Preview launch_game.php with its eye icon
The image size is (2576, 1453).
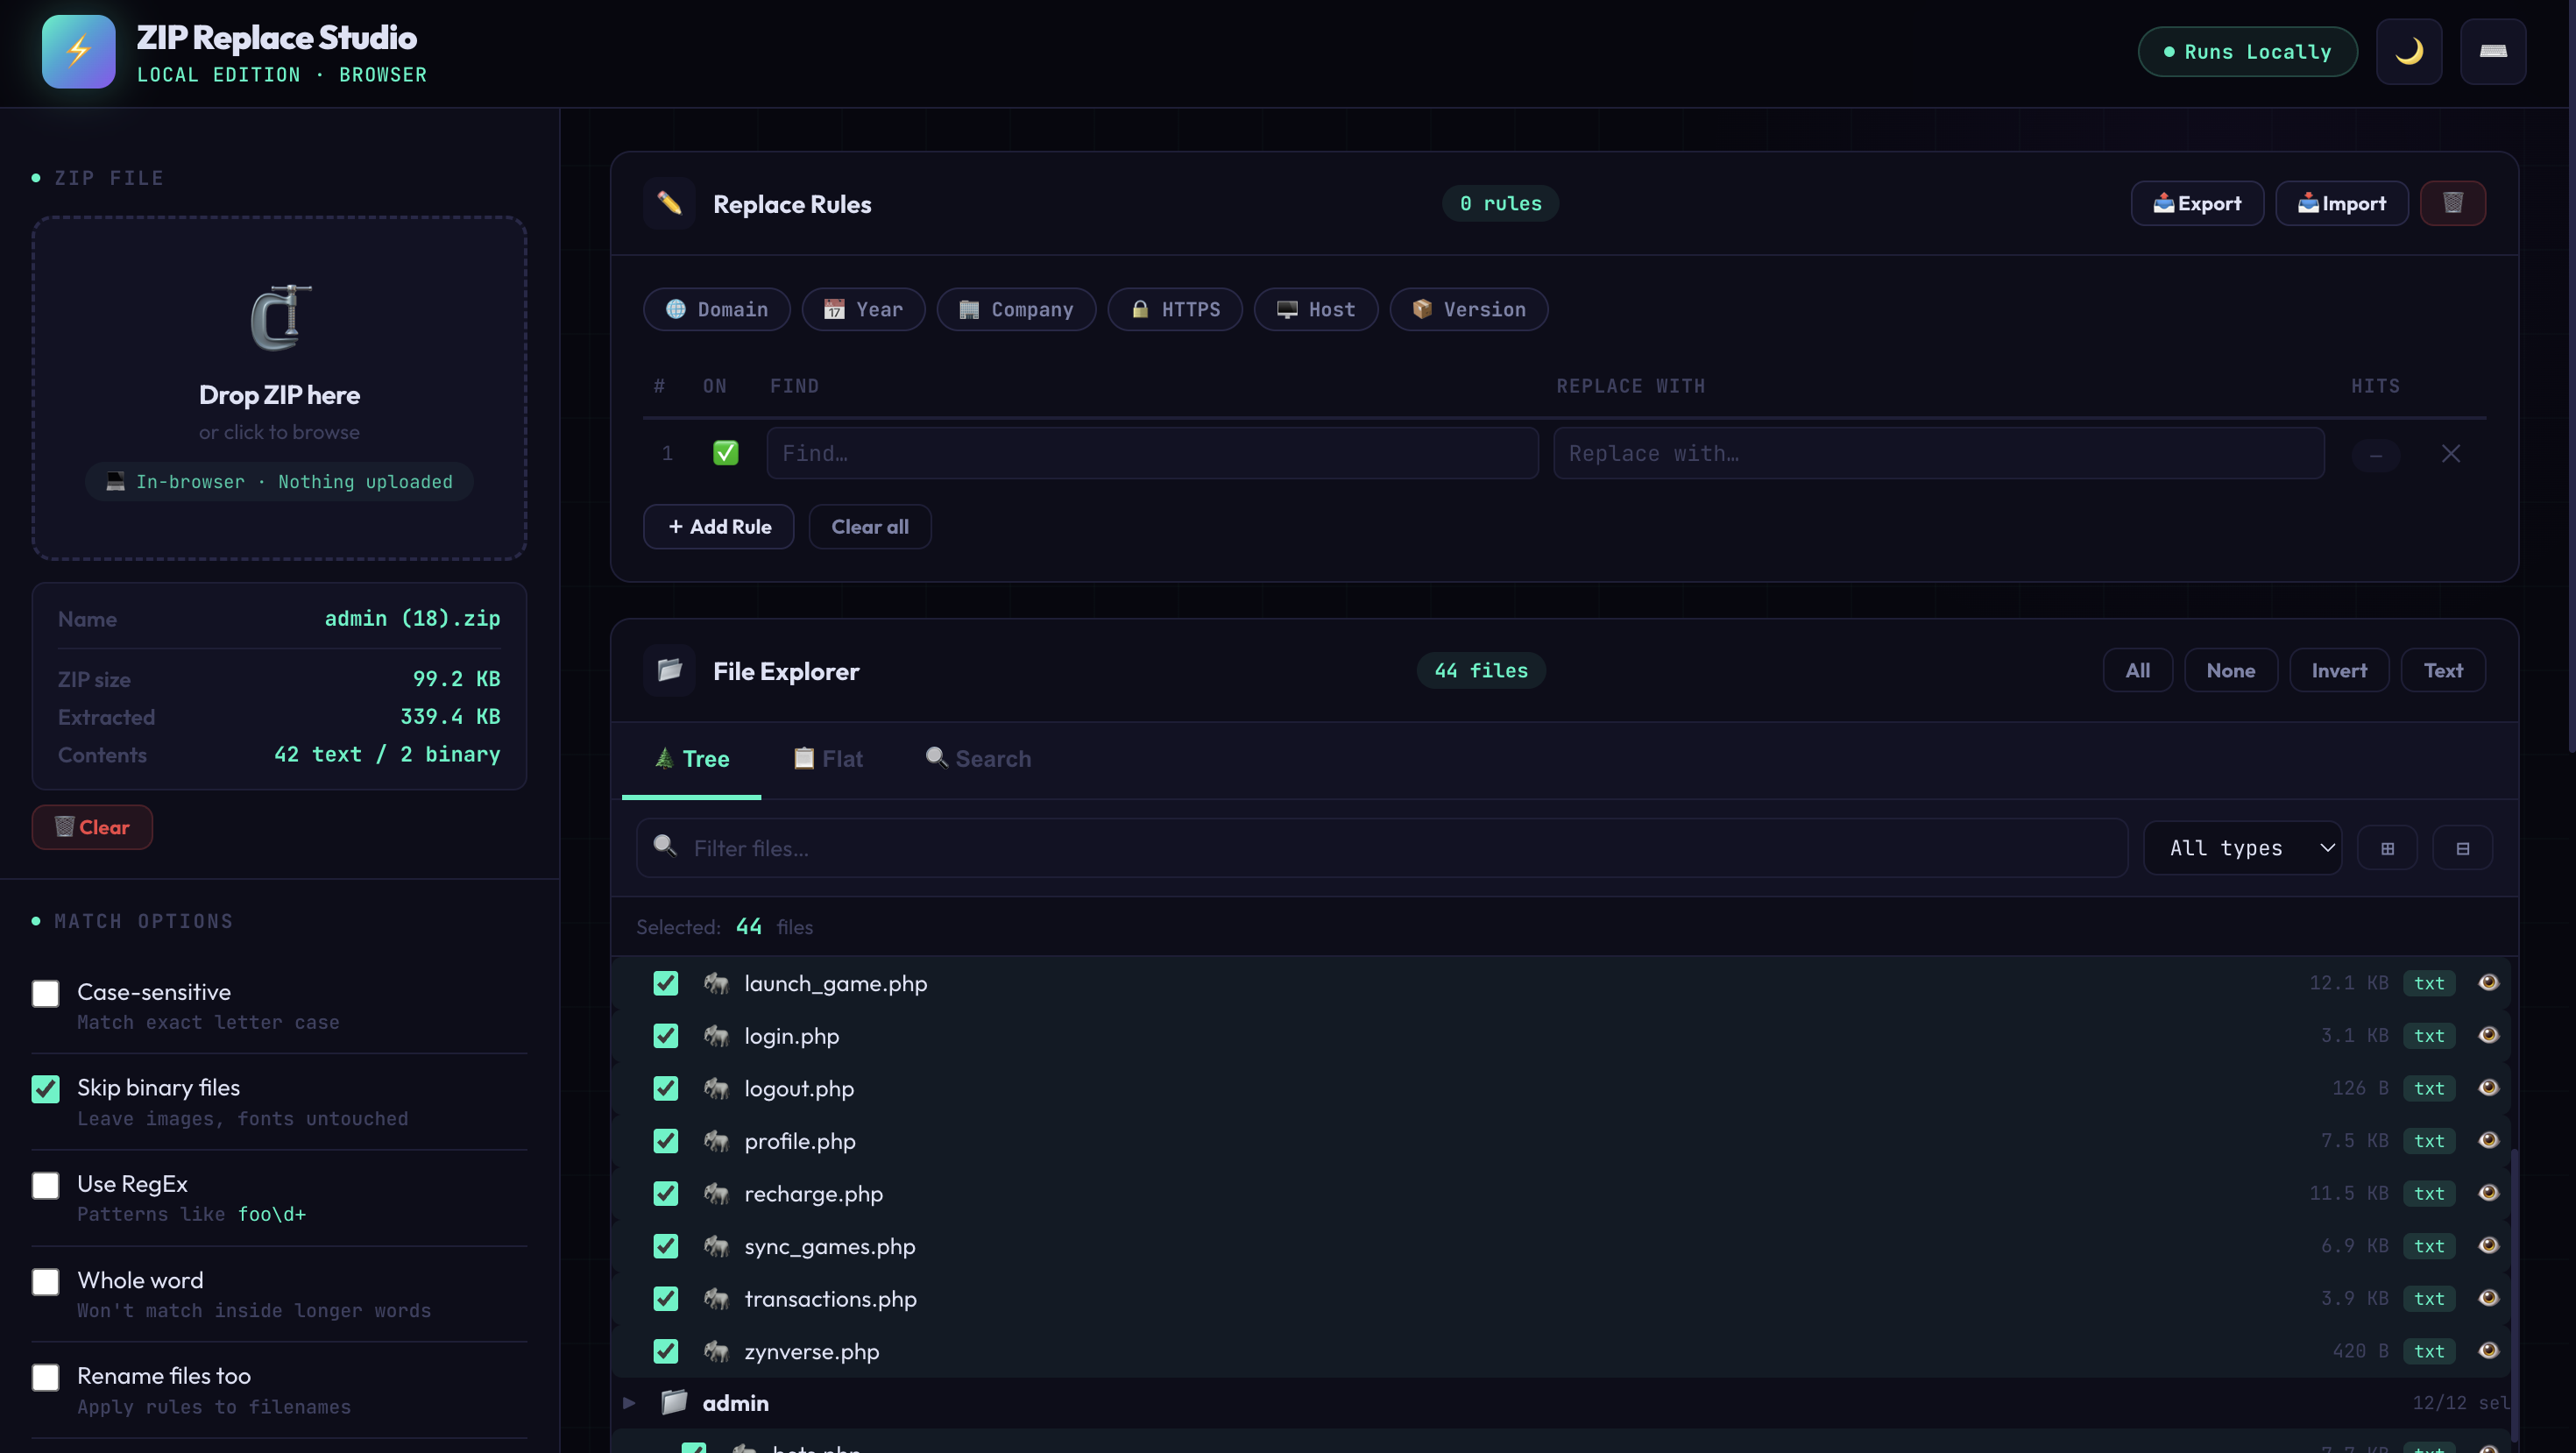coord(2488,982)
